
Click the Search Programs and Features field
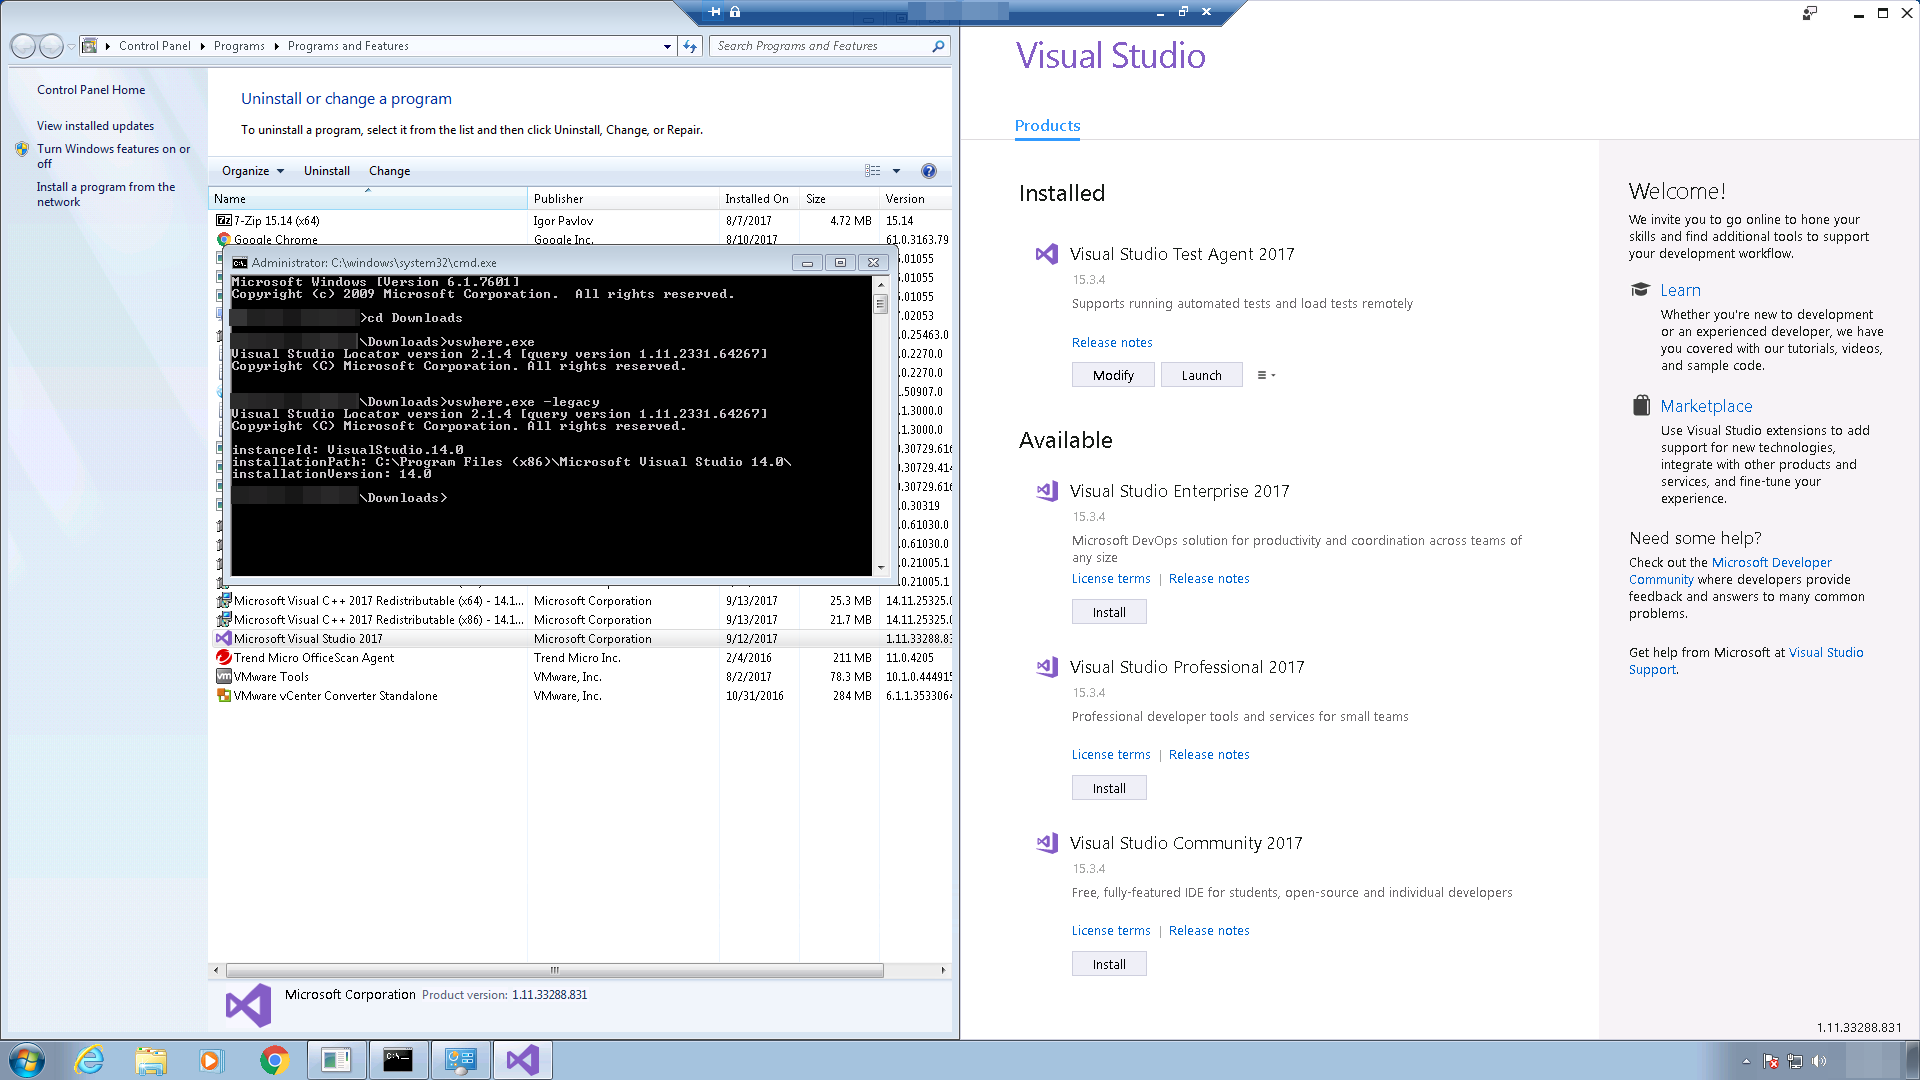pyautogui.click(x=820, y=46)
